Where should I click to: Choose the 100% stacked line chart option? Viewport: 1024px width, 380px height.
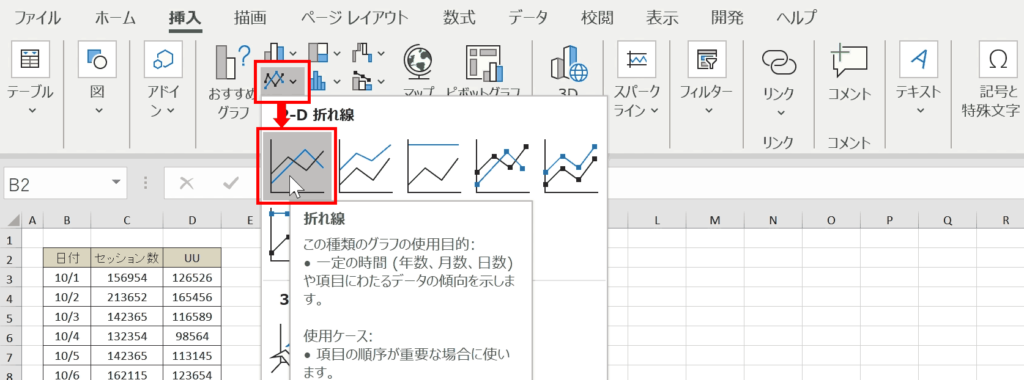coord(433,165)
